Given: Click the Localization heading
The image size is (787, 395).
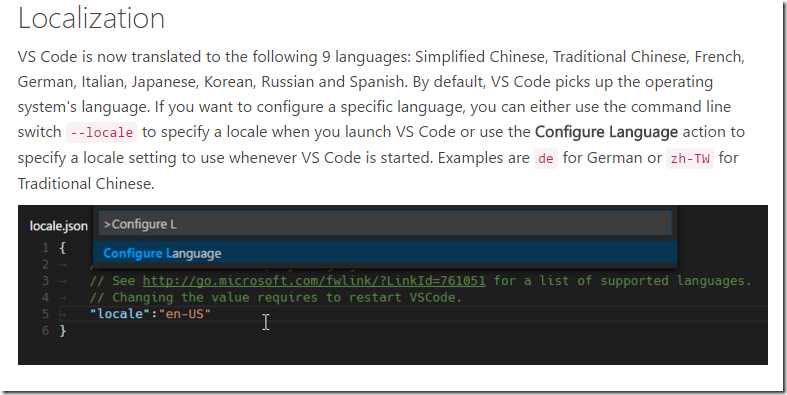Looking at the screenshot, I should (91, 18).
